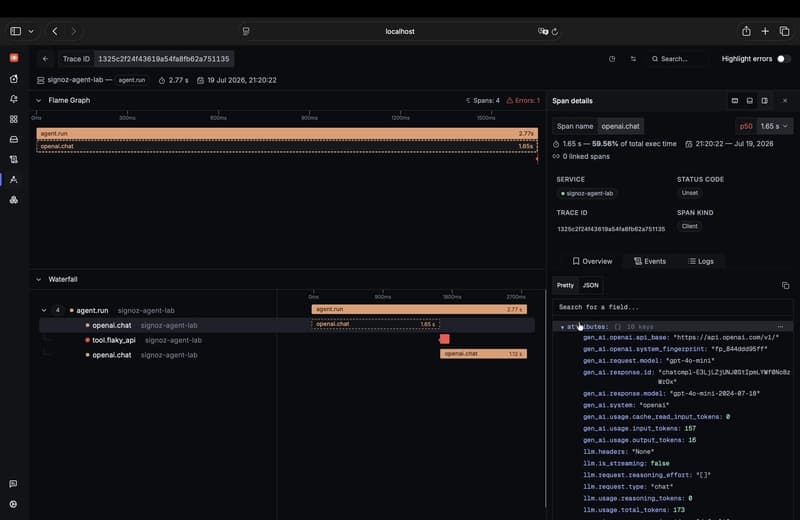
Task: Copy attributes with the copy icon
Action: [x=785, y=286]
